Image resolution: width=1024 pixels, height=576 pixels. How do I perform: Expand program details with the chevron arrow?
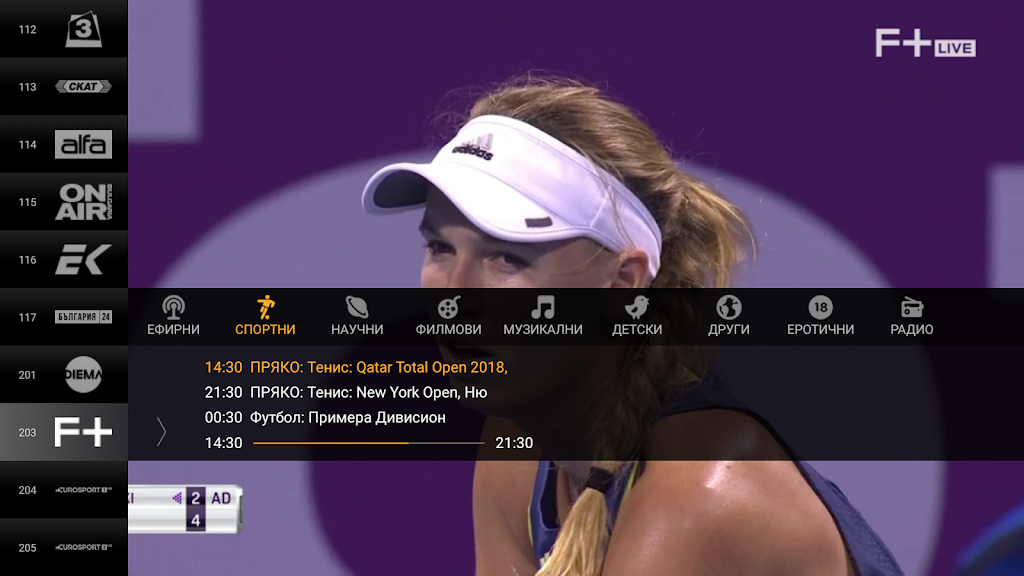pos(161,432)
